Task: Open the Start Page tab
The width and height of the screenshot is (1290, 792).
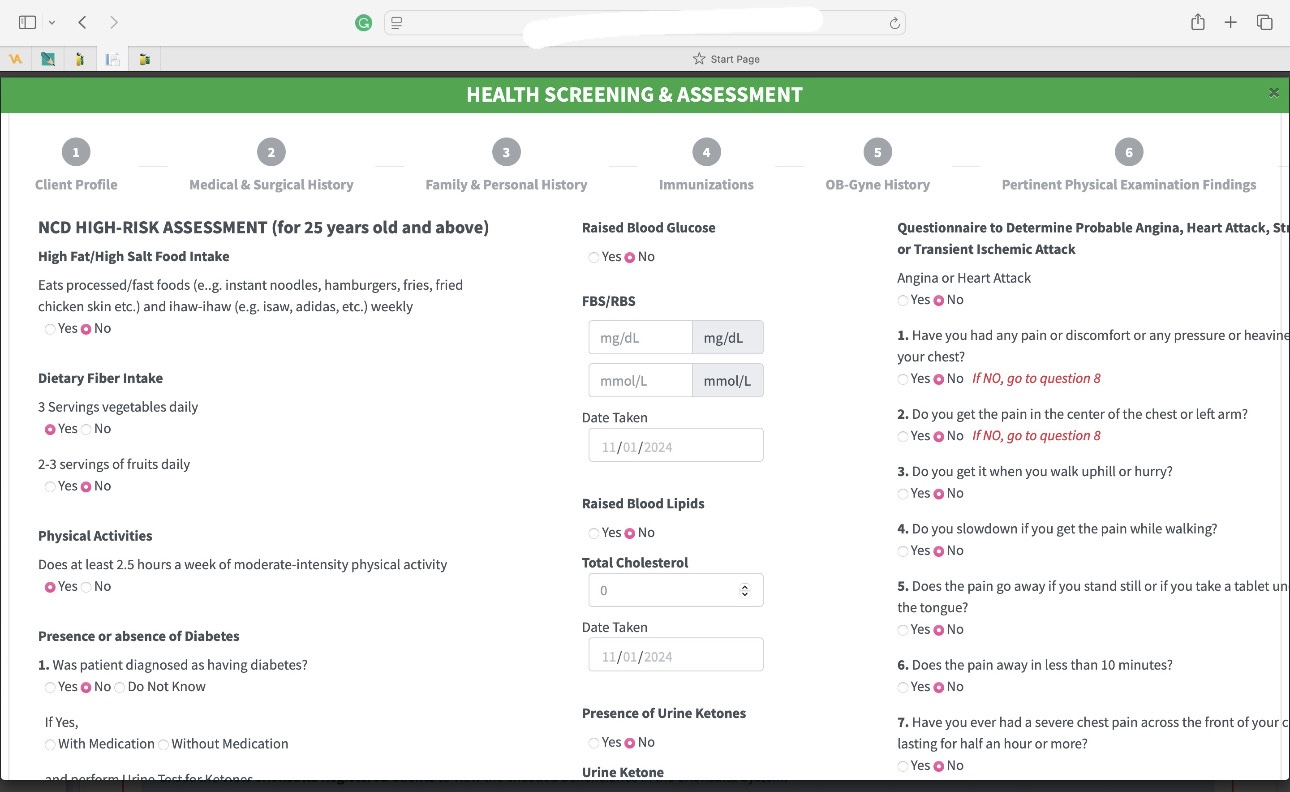Action: coord(726,59)
